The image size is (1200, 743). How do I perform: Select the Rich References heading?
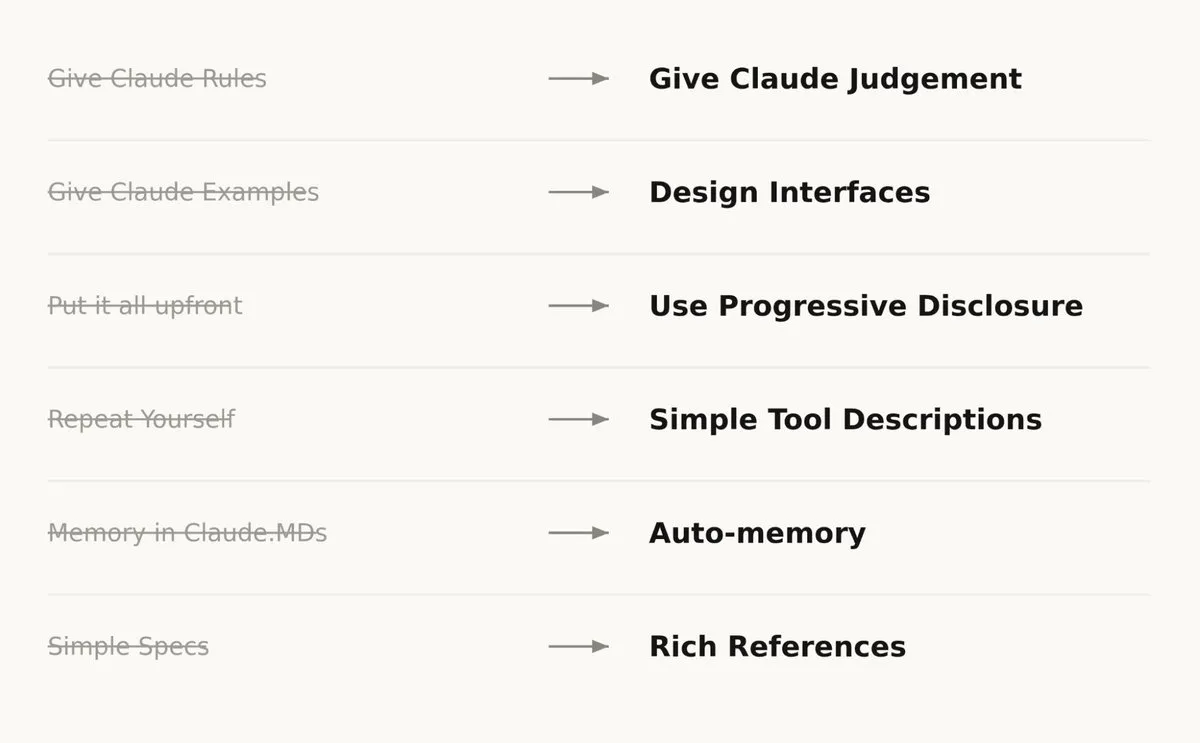coord(777,646)
